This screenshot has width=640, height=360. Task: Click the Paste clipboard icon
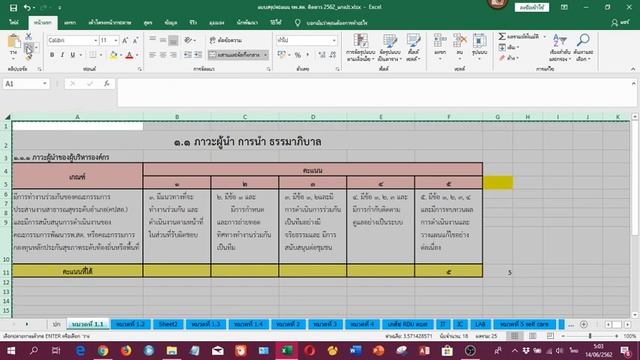[x=13, y=42]
